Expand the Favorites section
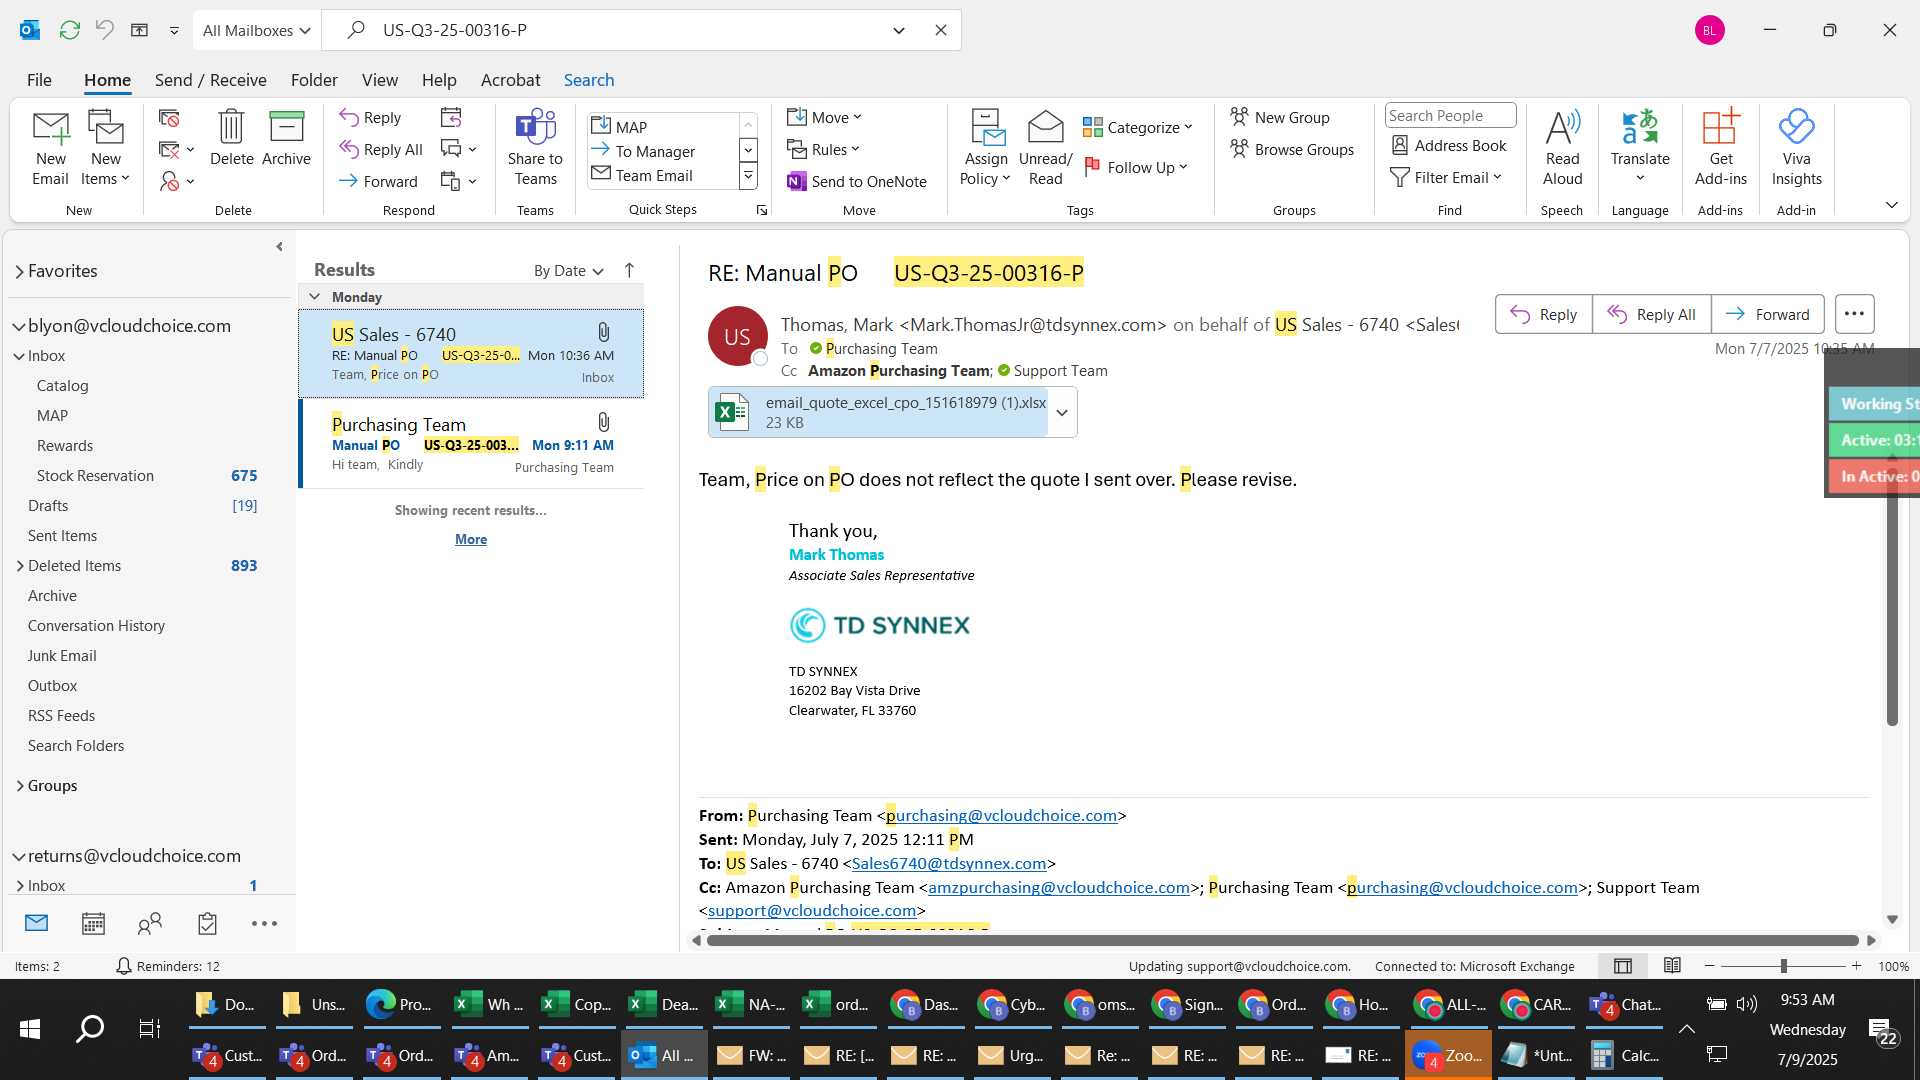 19,271
